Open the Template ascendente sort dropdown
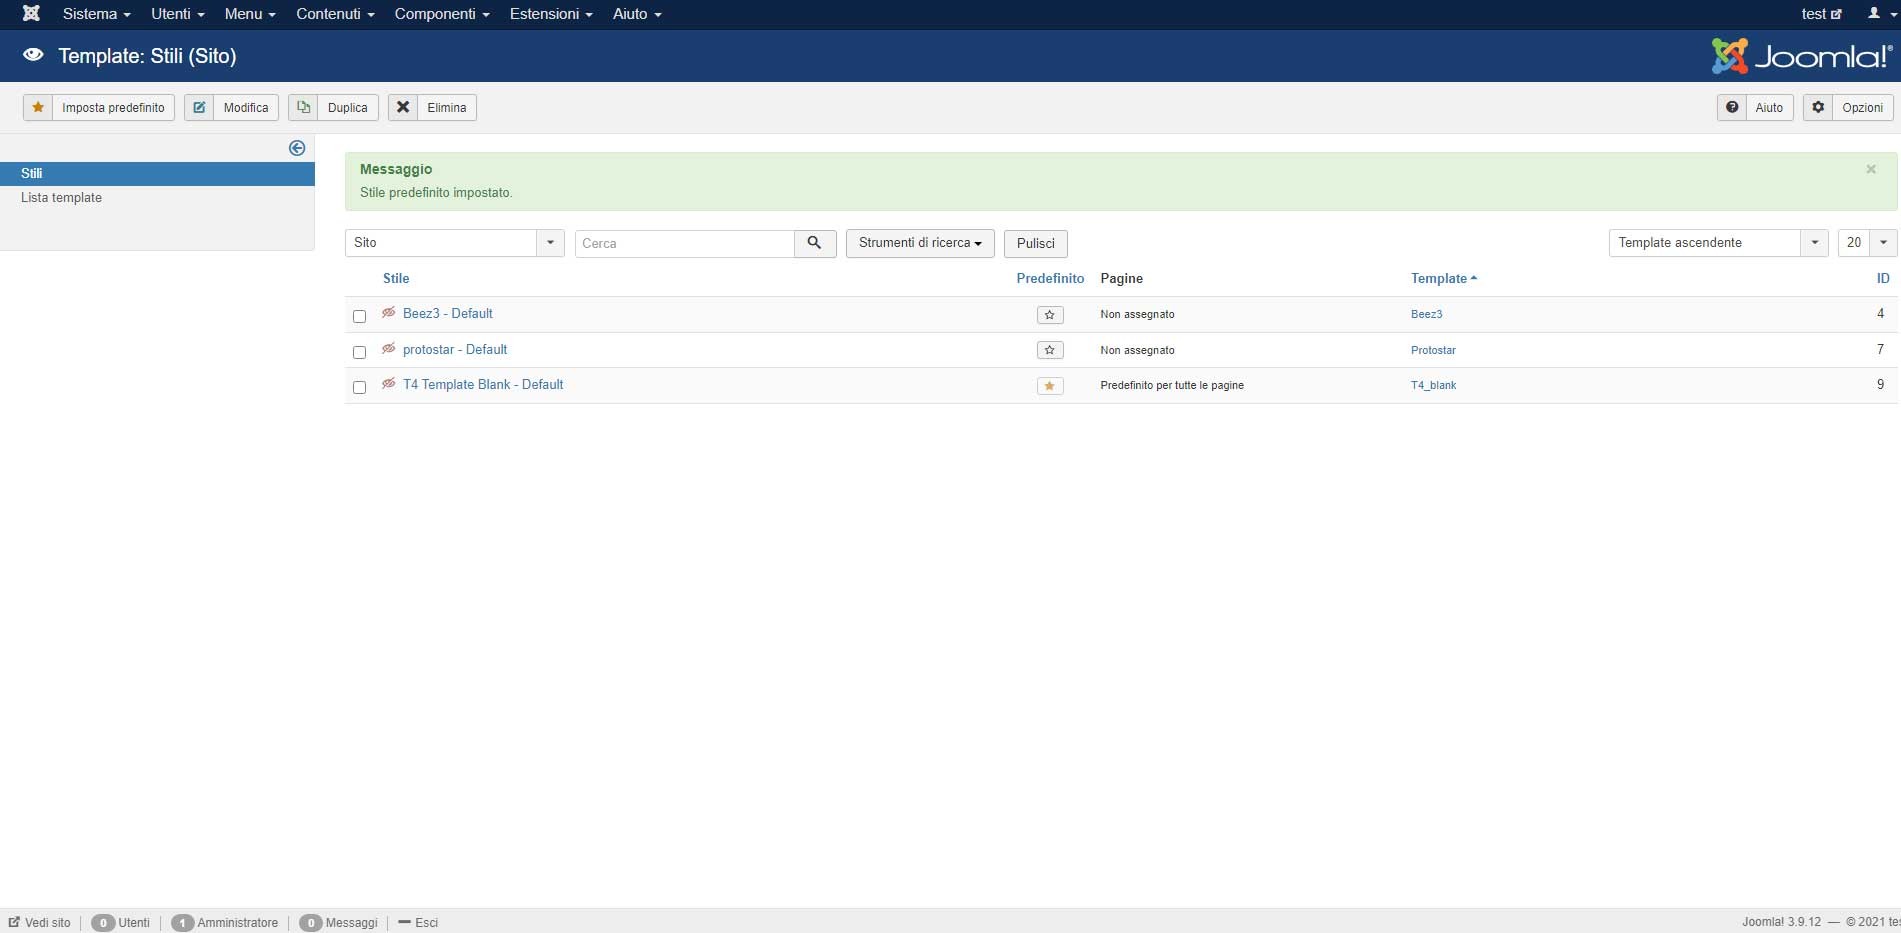The width and height of the screenshot is (1901, 933). 1717,243
